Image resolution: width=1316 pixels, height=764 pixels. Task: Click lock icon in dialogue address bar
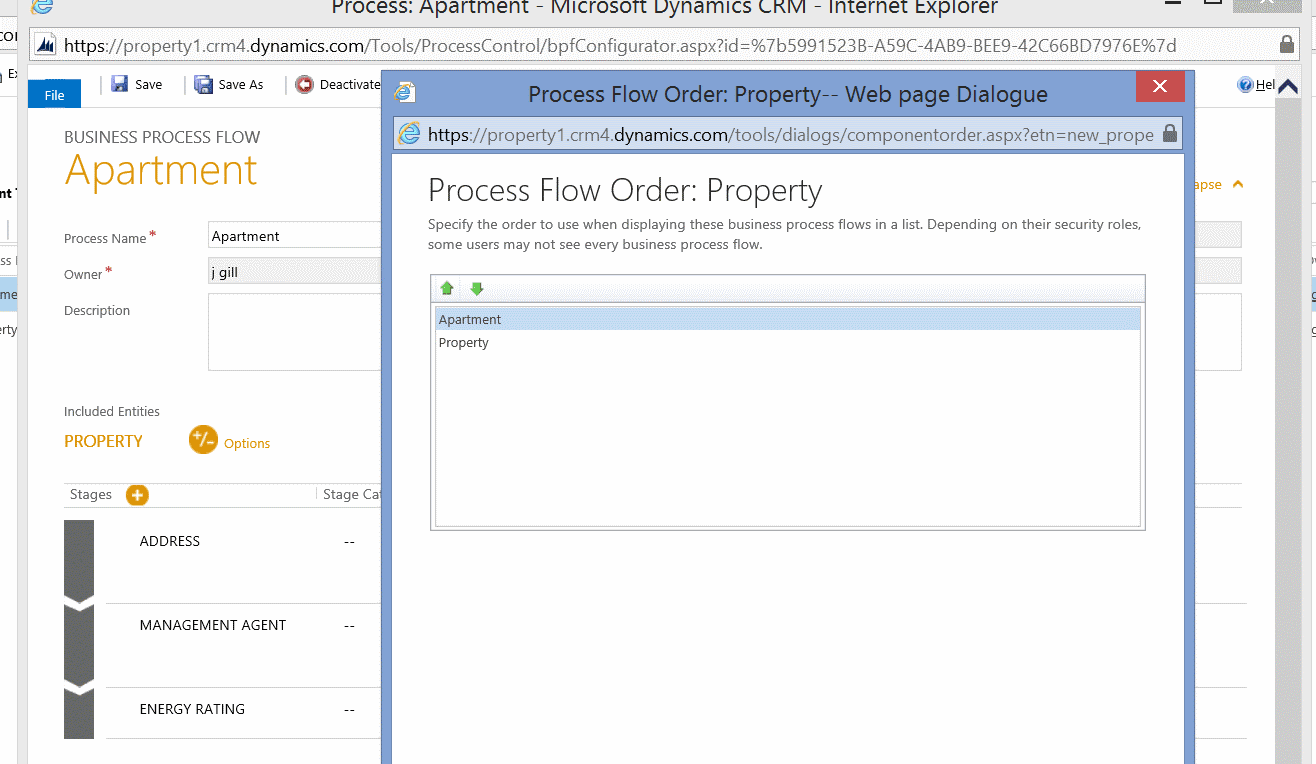pos(1169,134)
